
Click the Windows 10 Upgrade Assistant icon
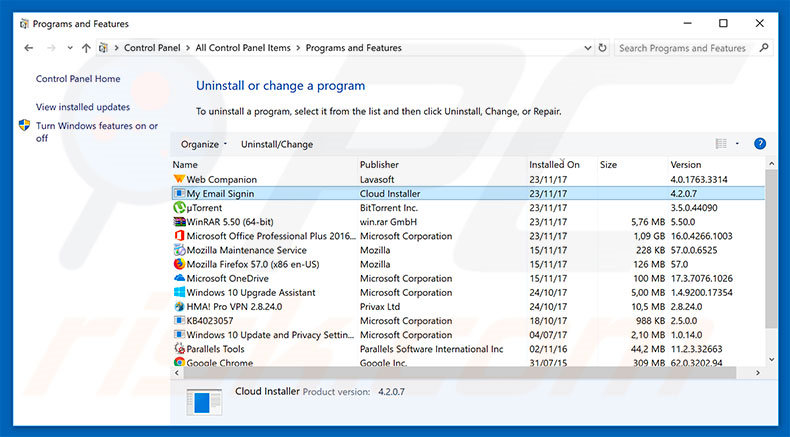coord(179,292)
